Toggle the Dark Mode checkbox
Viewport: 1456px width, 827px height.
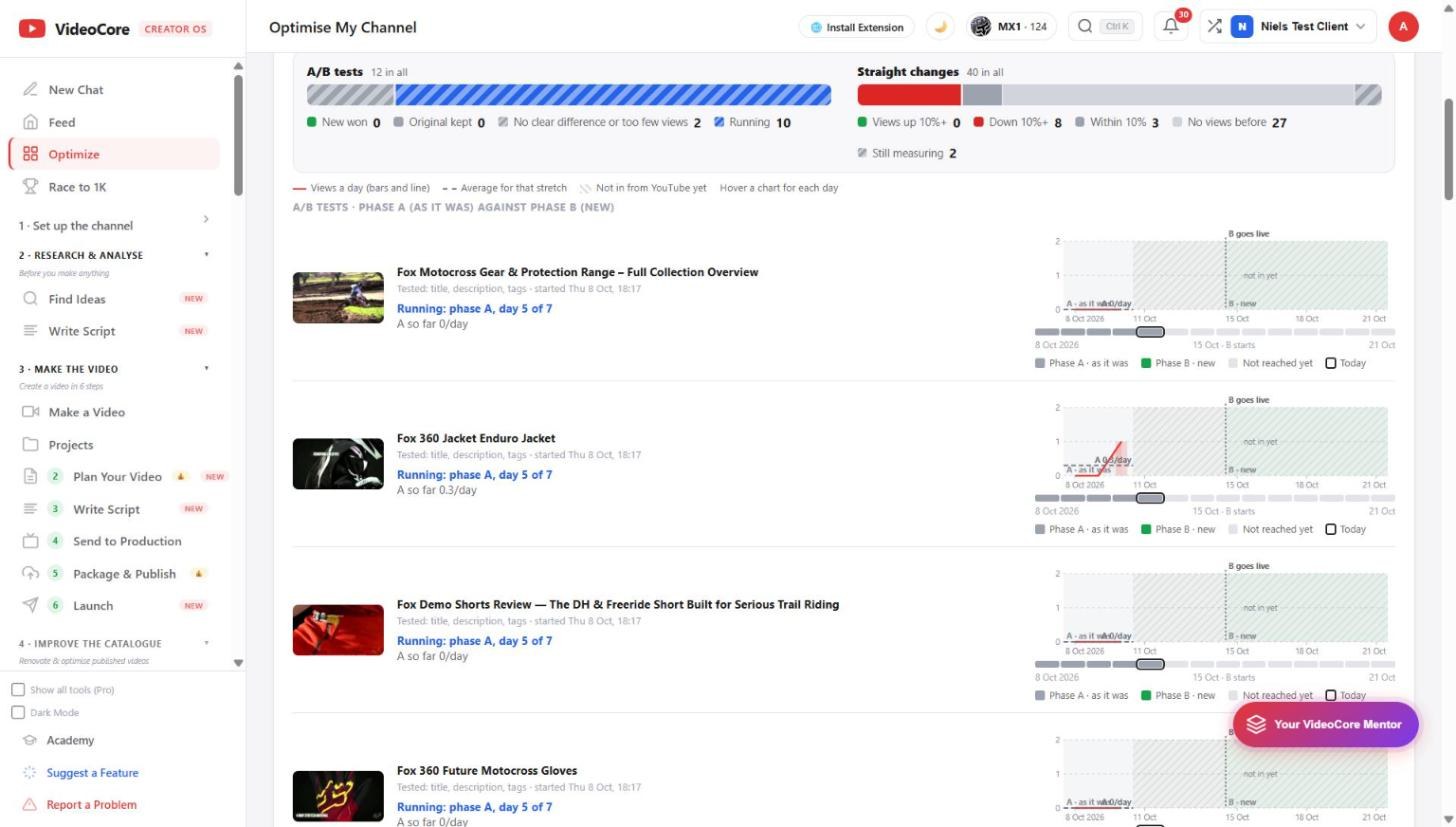tap(18, 713)
